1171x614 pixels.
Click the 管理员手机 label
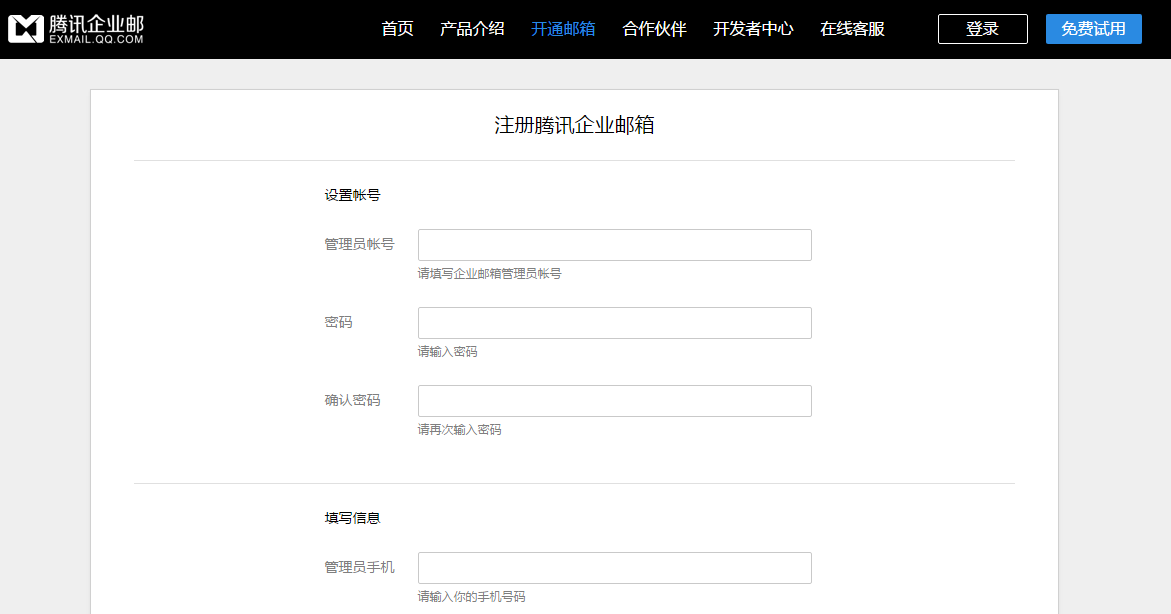(x=359, y=568)
